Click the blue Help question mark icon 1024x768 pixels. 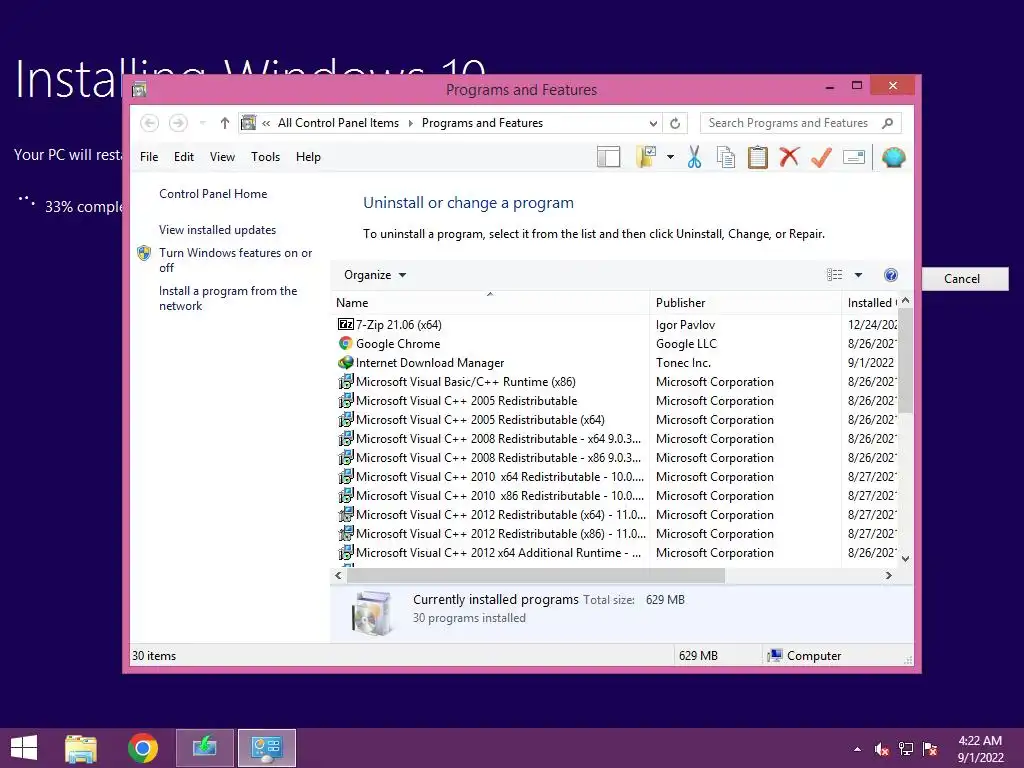tap(891, 275)
